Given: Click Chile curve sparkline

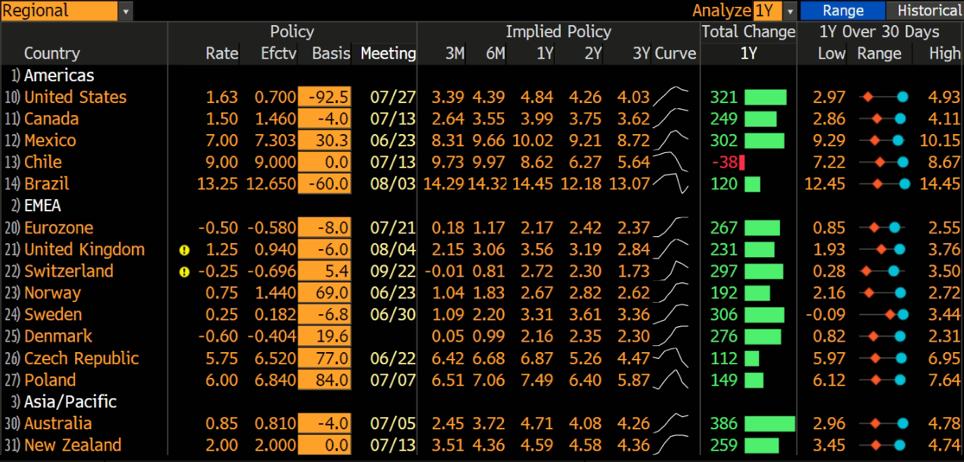Looking at the screenshot, I should (x=671, y=162).
